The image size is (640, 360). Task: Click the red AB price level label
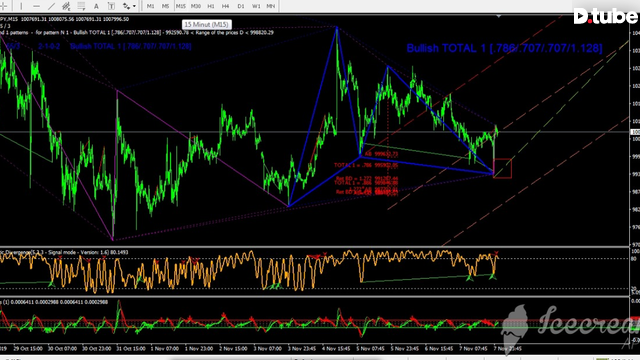[381, 154]
